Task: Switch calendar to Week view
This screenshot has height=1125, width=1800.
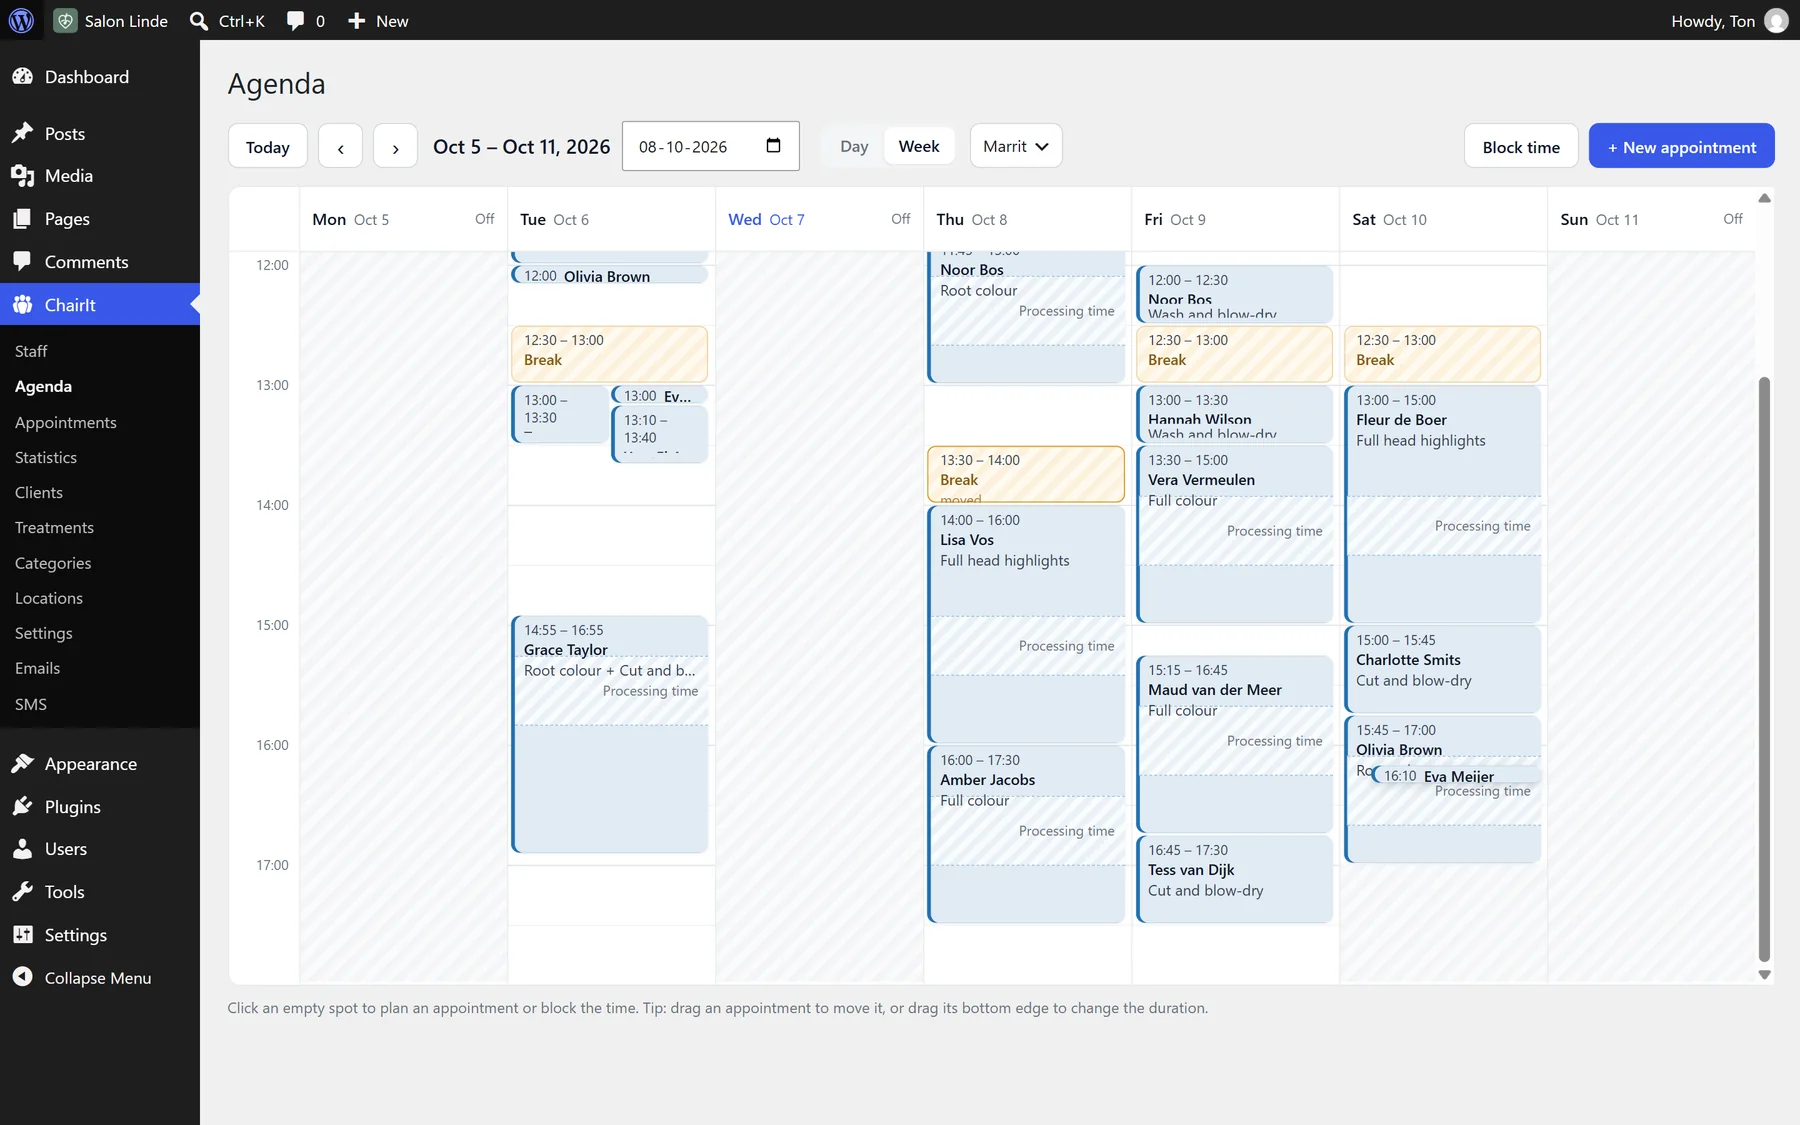Action: 919,146
